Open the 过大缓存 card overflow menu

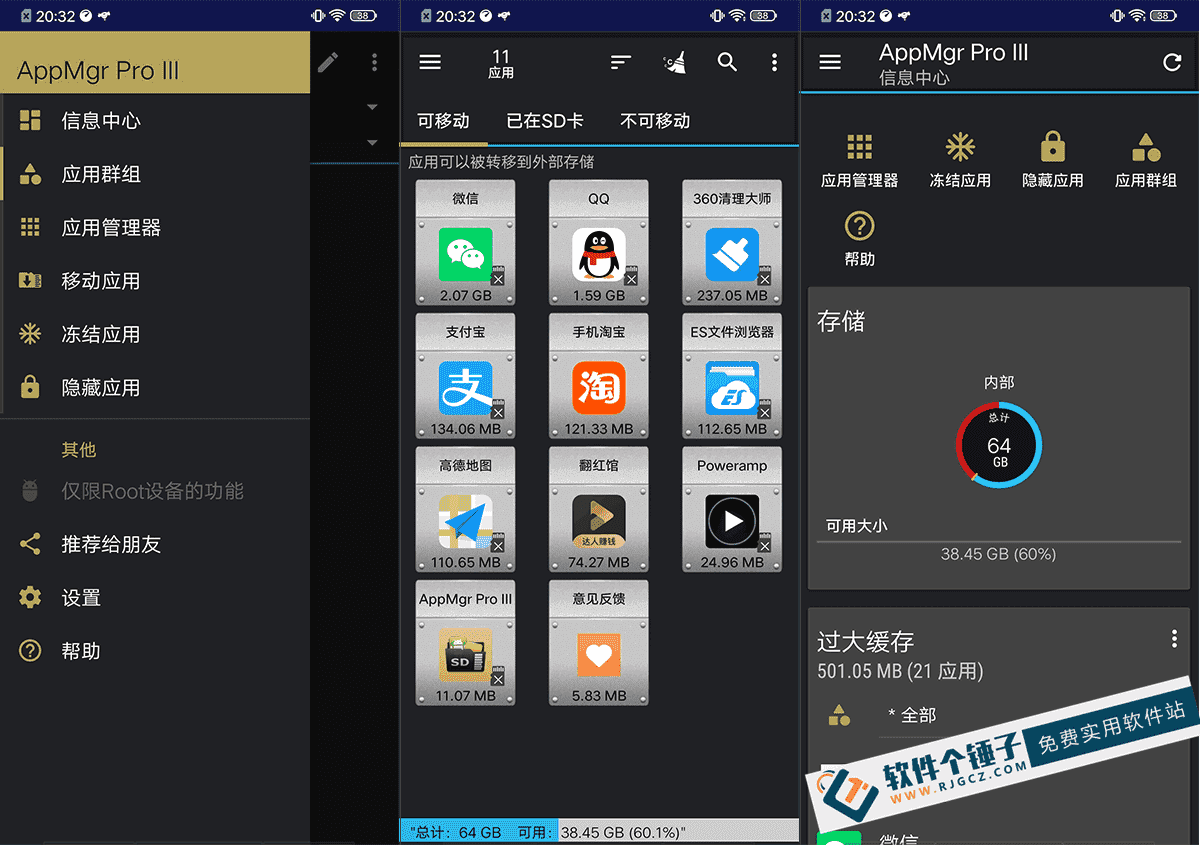(x=1174, y=639)
